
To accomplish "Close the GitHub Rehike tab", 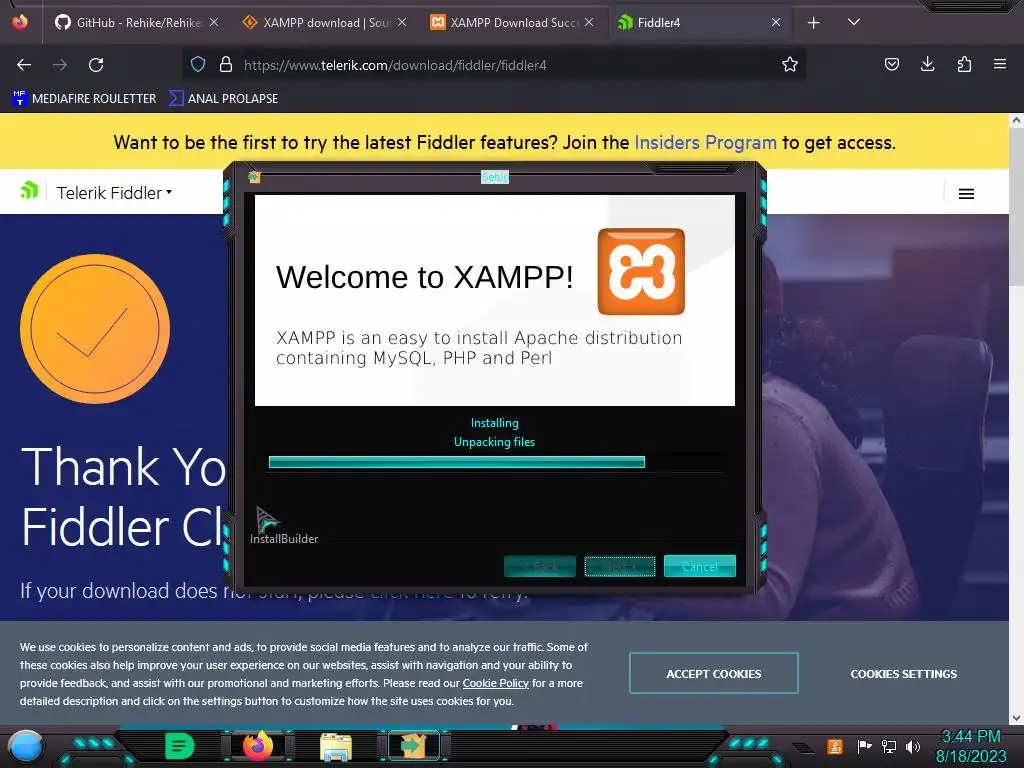I will pyautogui.click(x=214, y=22).
